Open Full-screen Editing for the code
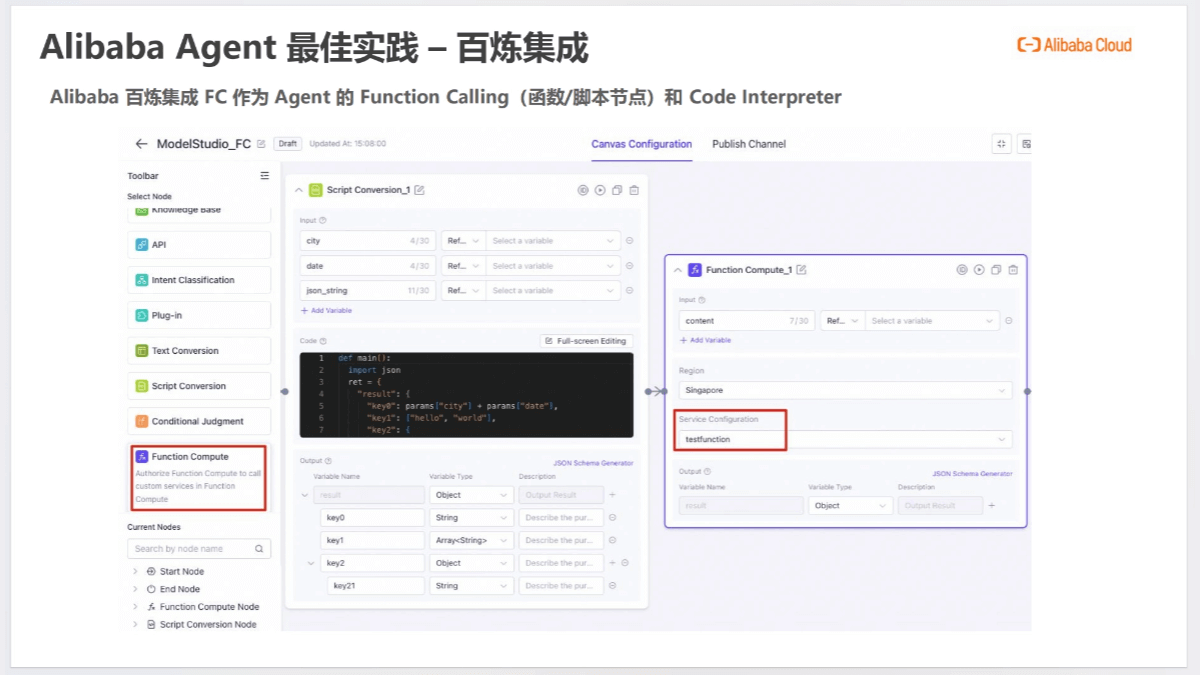This screenshot has width=1200, height=675. coord(587,341)
